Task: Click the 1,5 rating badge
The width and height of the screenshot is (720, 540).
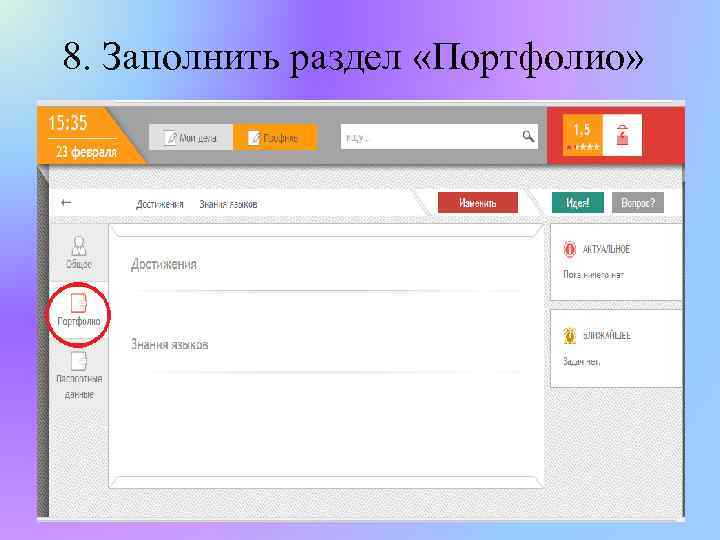Action: [x=582, y=135]
